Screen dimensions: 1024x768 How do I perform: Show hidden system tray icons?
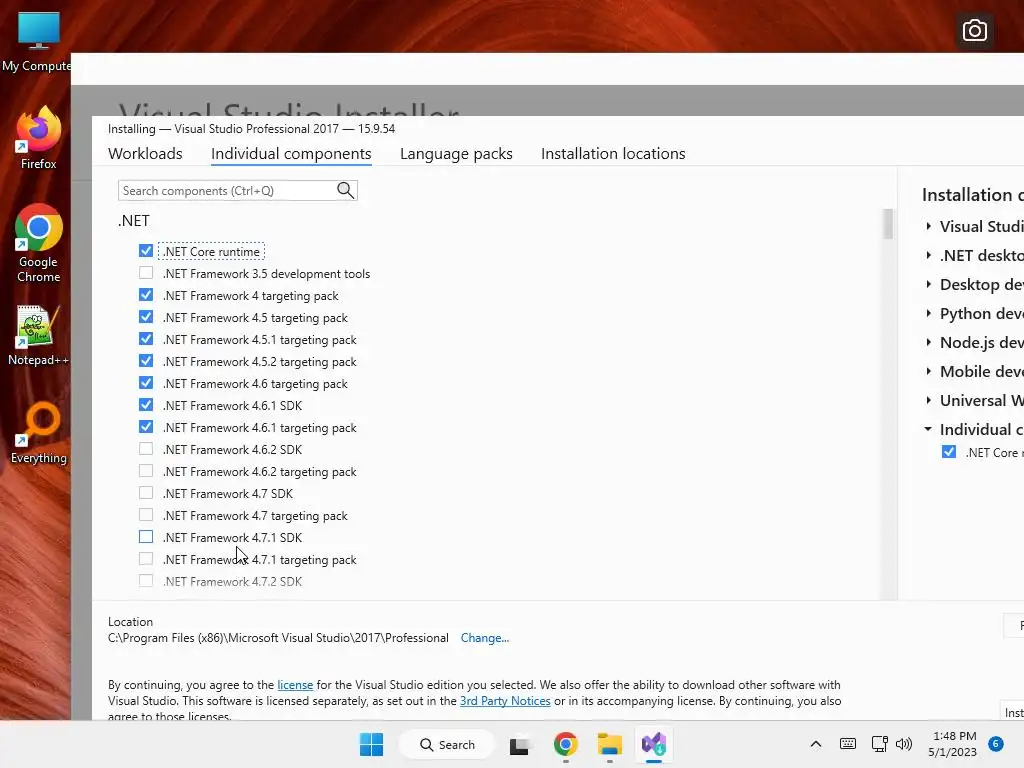(x=816, y=744)
